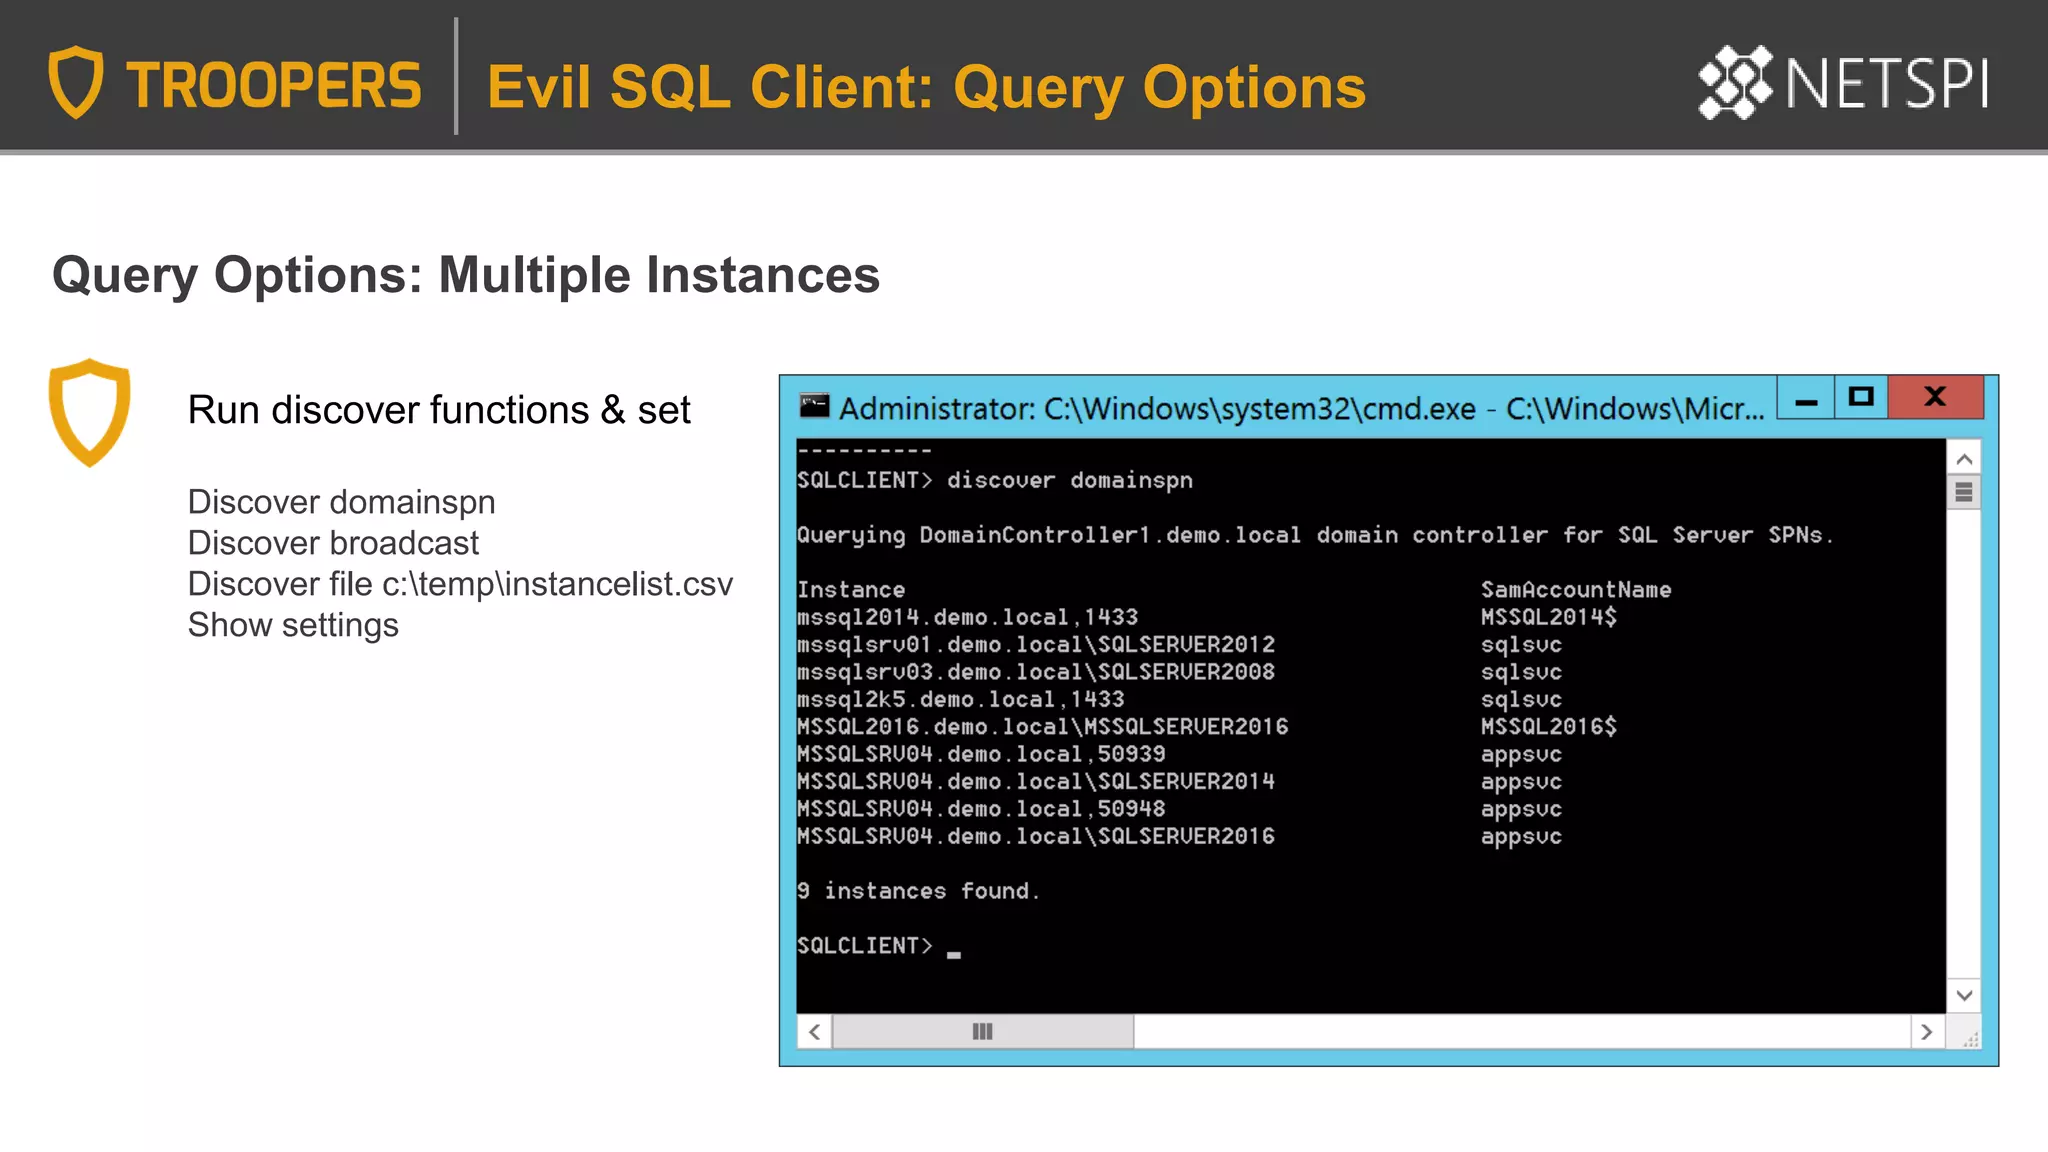Screen dimensions: 2048x1152
Task: Minimize the Administrator cmd.exe window
Action: point(1806,398)
